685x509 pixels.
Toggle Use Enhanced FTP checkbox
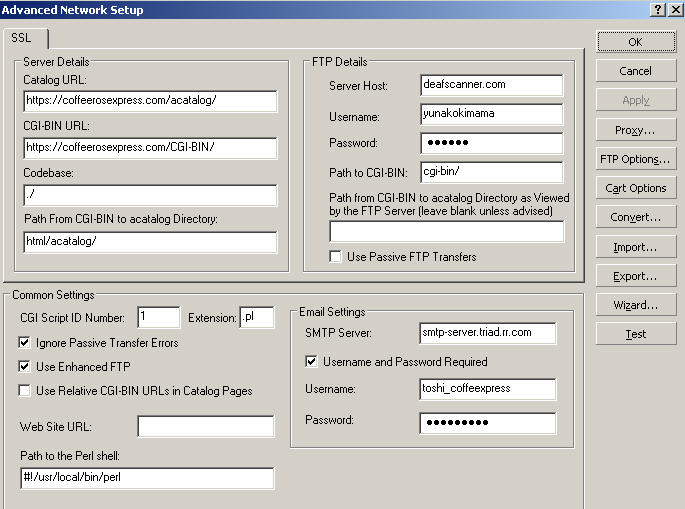pos(26,367)
